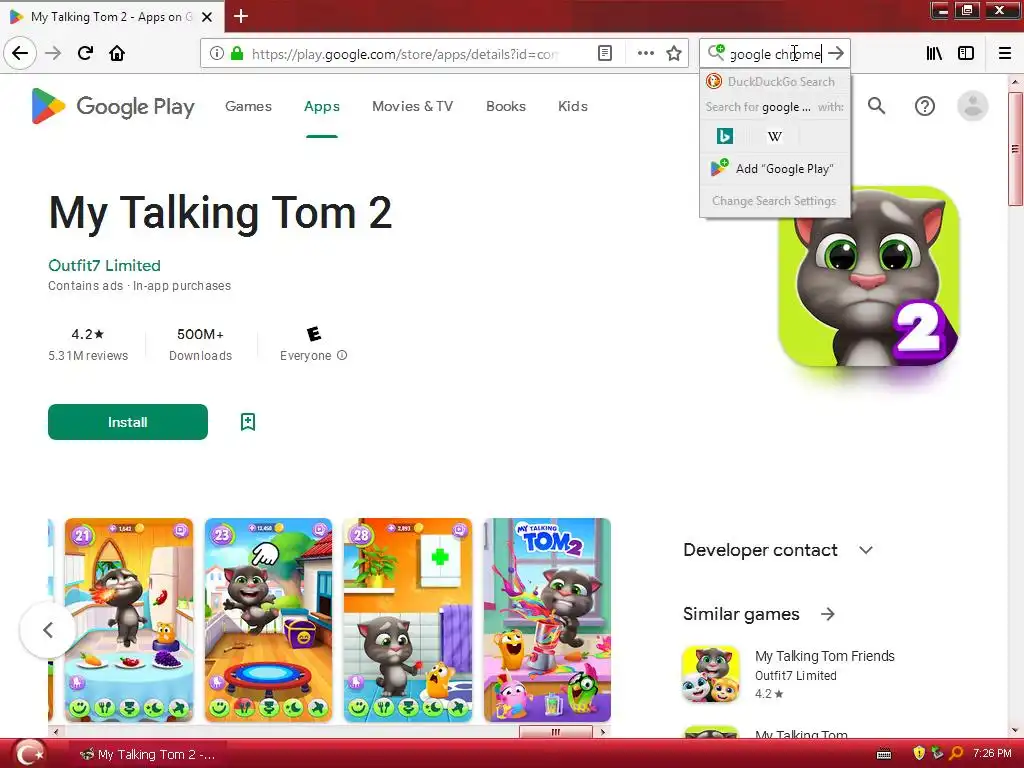Open the tray keyboard icon
The height and width of the screenshot is (768, 1024).
[884, 754]
